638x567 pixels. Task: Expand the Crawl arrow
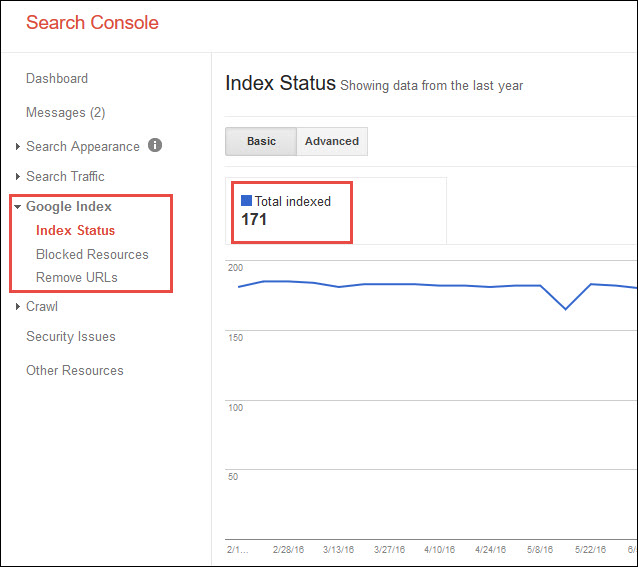click(17, 307)
